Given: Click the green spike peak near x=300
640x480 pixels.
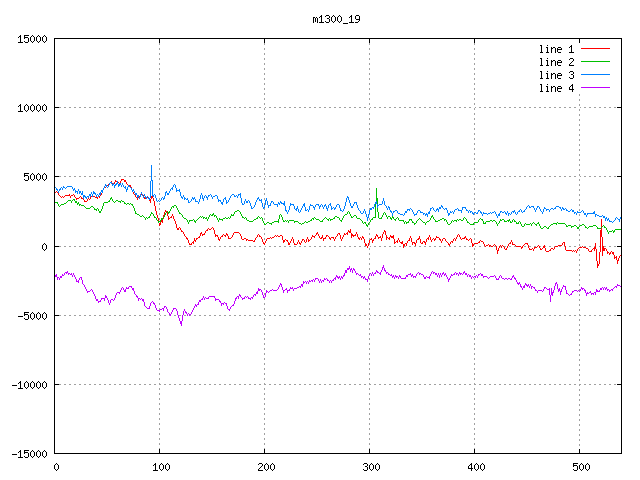Looking at the screenshot, I should [x=376, y=189].
